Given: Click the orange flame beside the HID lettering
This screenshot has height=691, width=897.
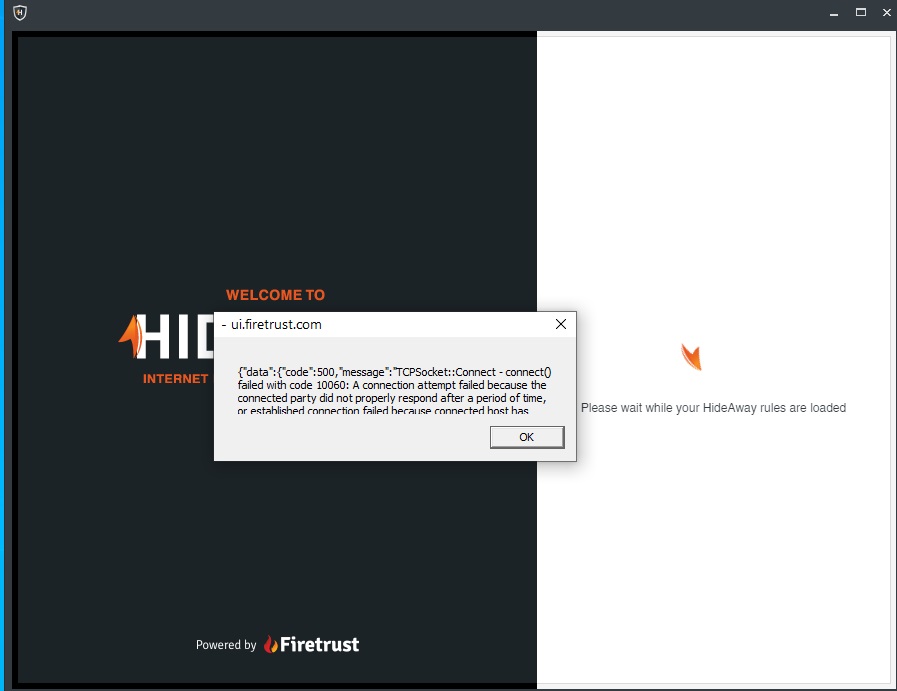Looking at the screenshot, I should click(x=132, y=336).
